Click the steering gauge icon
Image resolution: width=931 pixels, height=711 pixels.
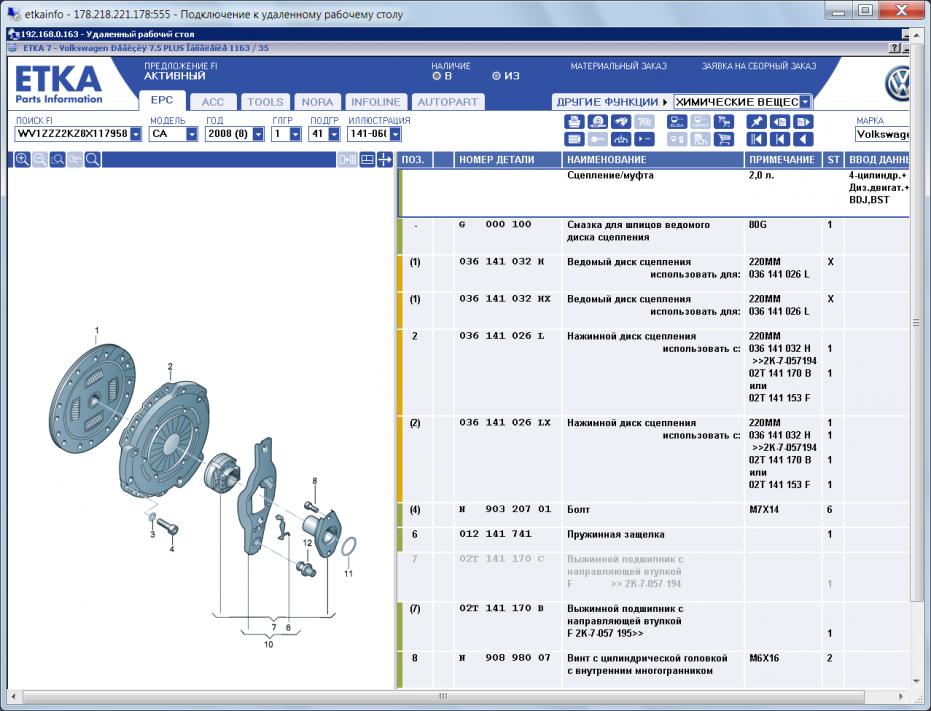(620, 140)
